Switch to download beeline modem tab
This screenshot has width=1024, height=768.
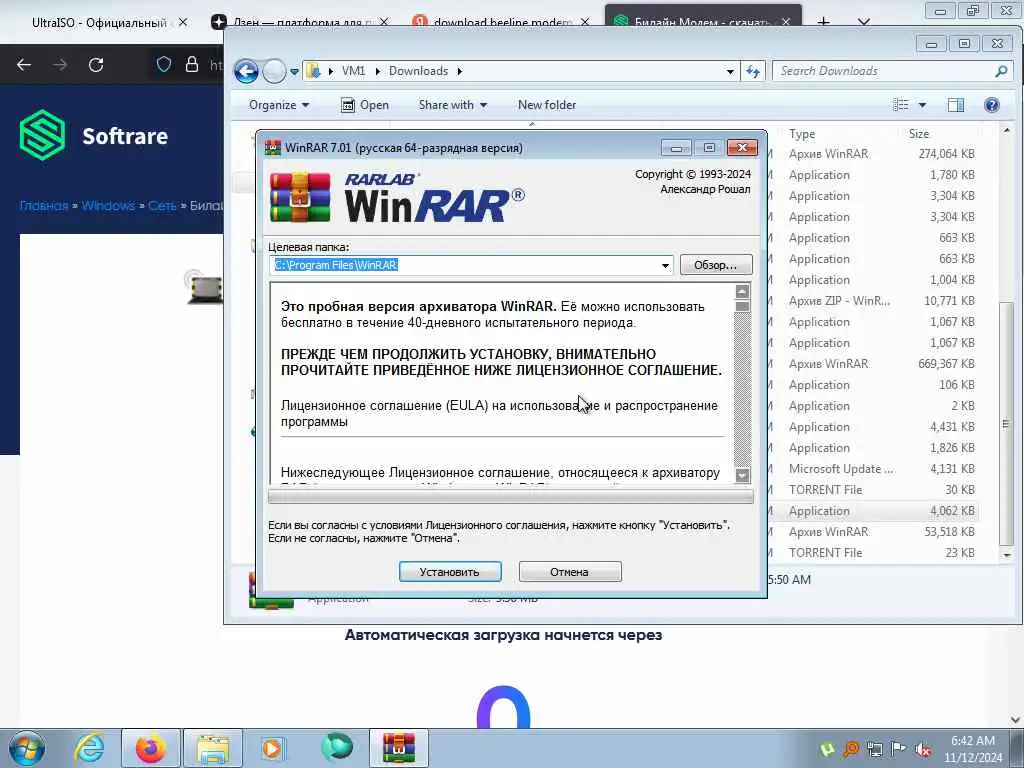point(500,22)
